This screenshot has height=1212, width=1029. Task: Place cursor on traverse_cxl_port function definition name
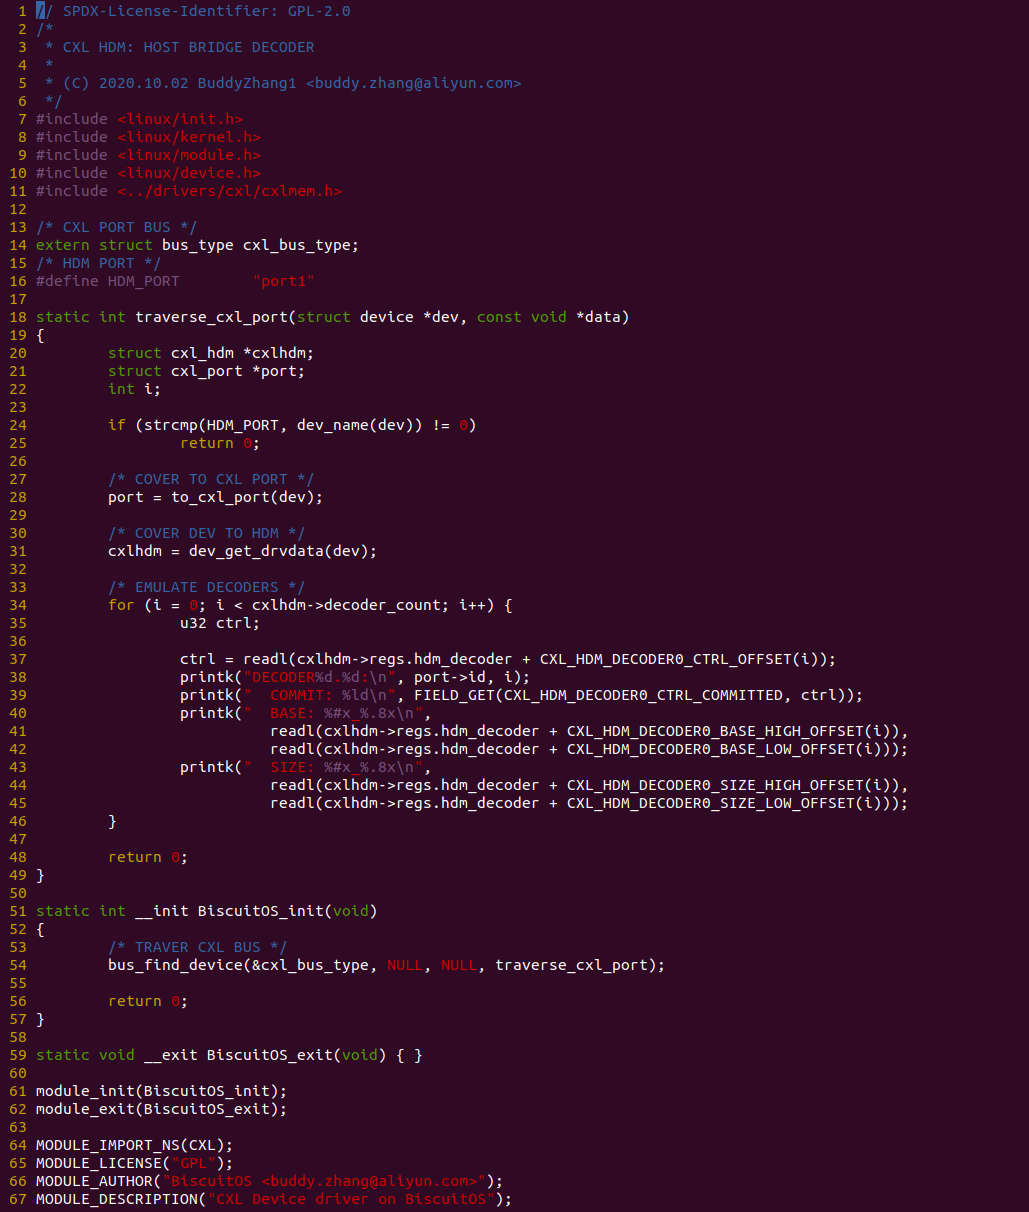pos(211,317)
